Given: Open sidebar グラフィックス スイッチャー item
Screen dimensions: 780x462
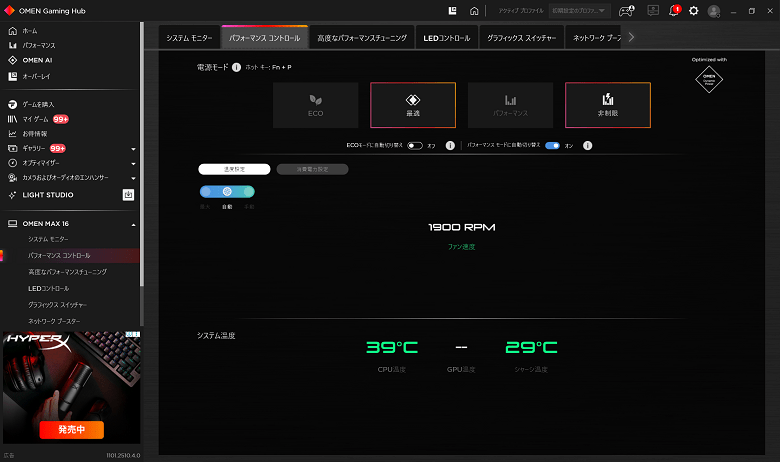Looking at the screenshot, I should click(57, 305).
